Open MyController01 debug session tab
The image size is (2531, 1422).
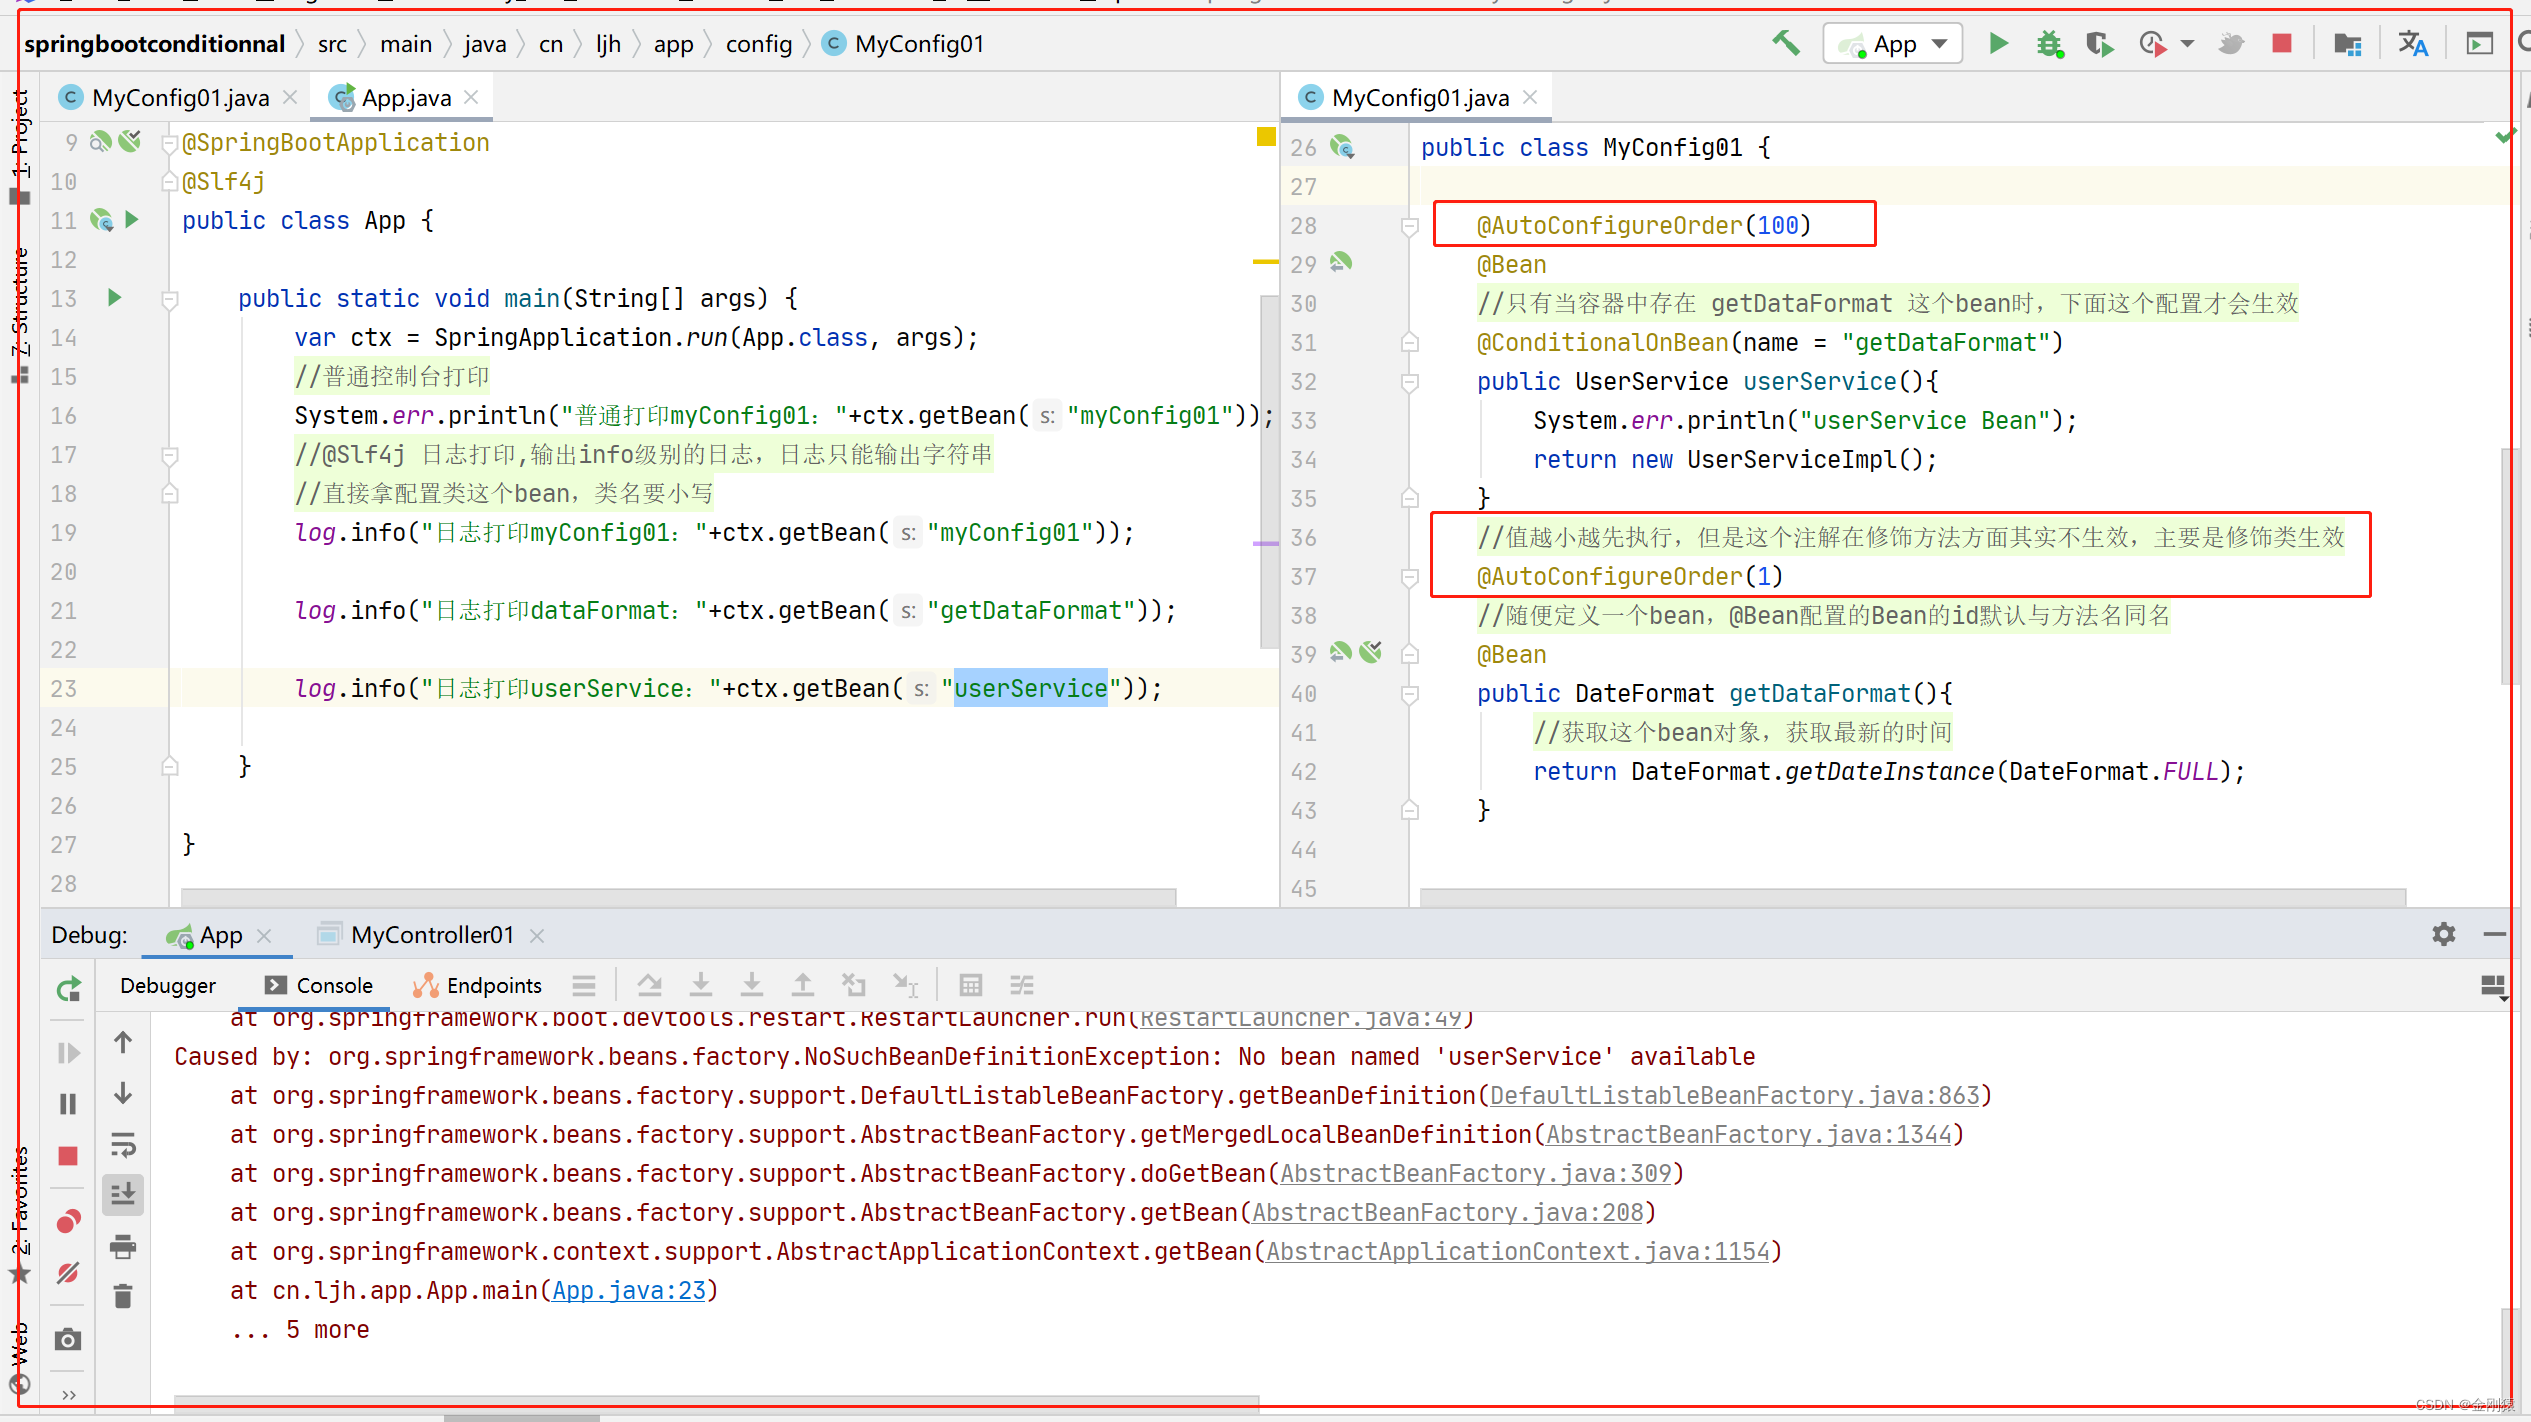[x=431, y=935]
